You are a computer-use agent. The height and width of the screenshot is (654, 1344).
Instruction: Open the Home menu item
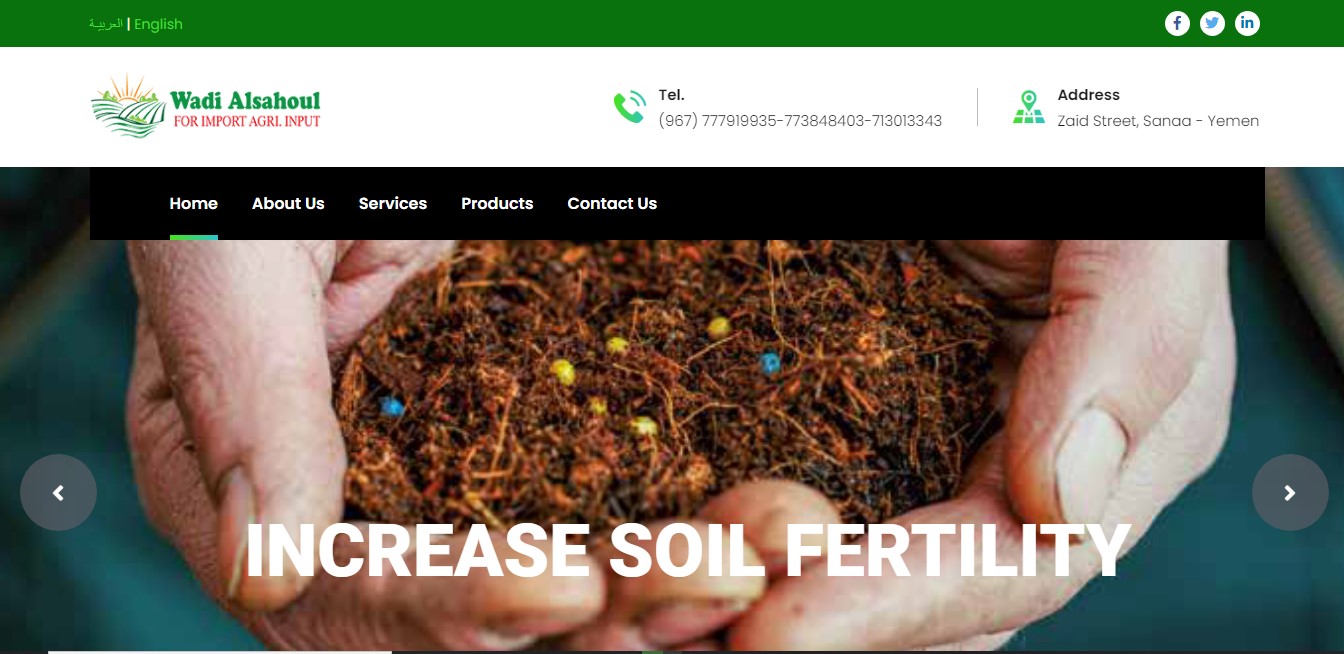(x=193, y=203)
